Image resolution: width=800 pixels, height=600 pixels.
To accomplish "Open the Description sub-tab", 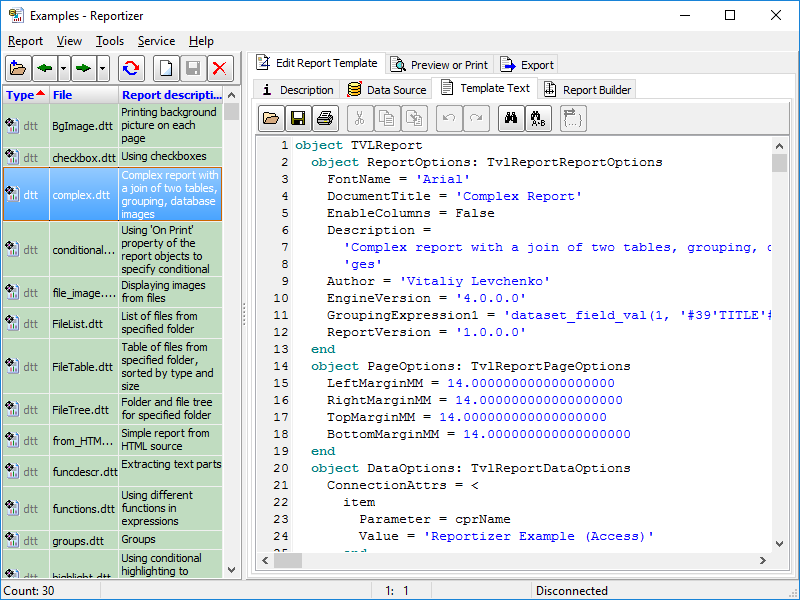I will click(297, 90).
